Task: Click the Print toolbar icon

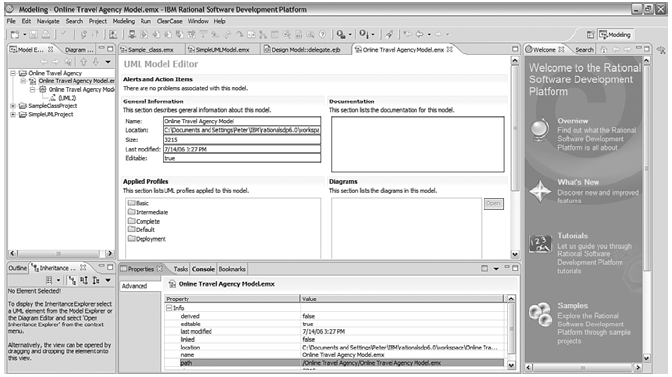Action: 45,34
